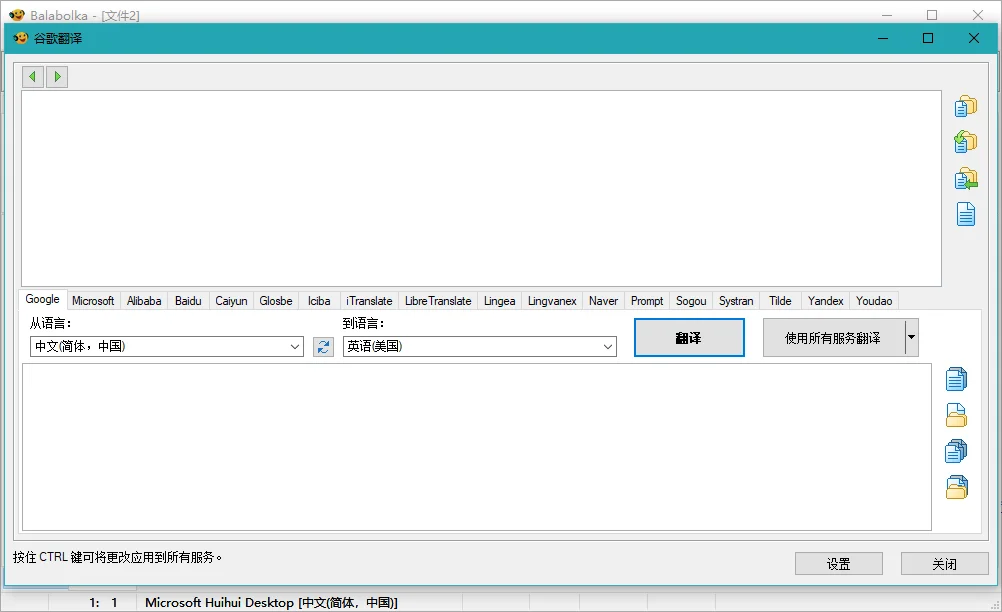Switch to the Alibaba tab
1002x612 pixels.
(x=144, y=301)
